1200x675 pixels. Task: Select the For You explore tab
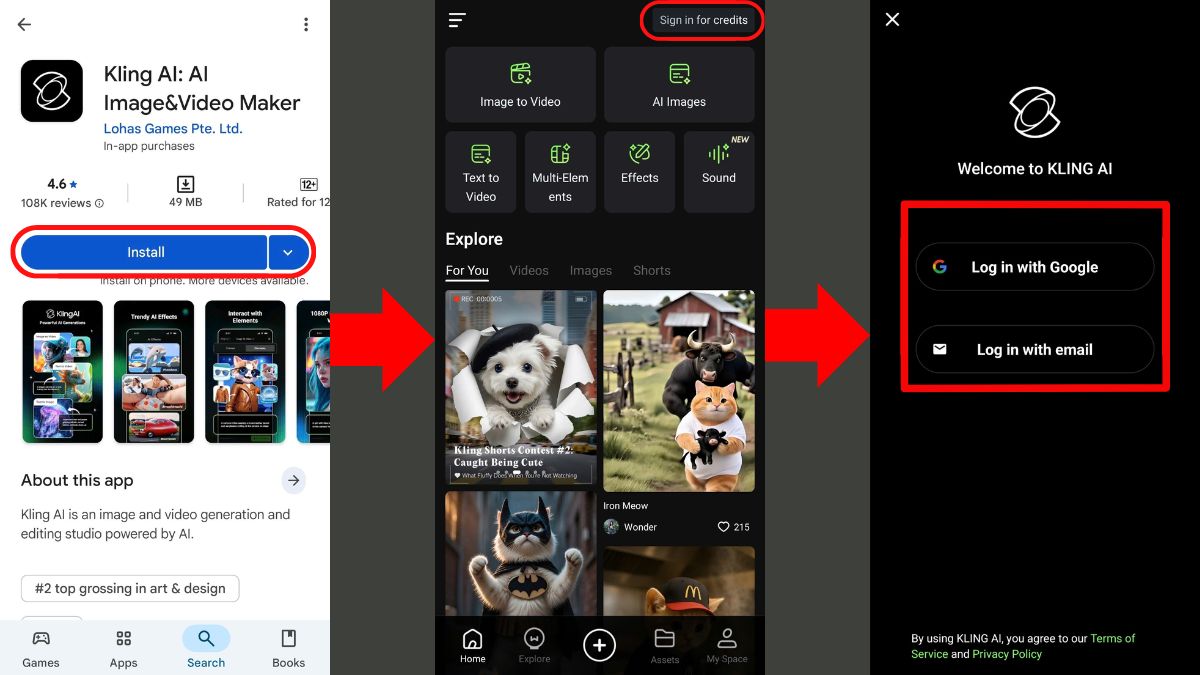click(x=467, y=271)
